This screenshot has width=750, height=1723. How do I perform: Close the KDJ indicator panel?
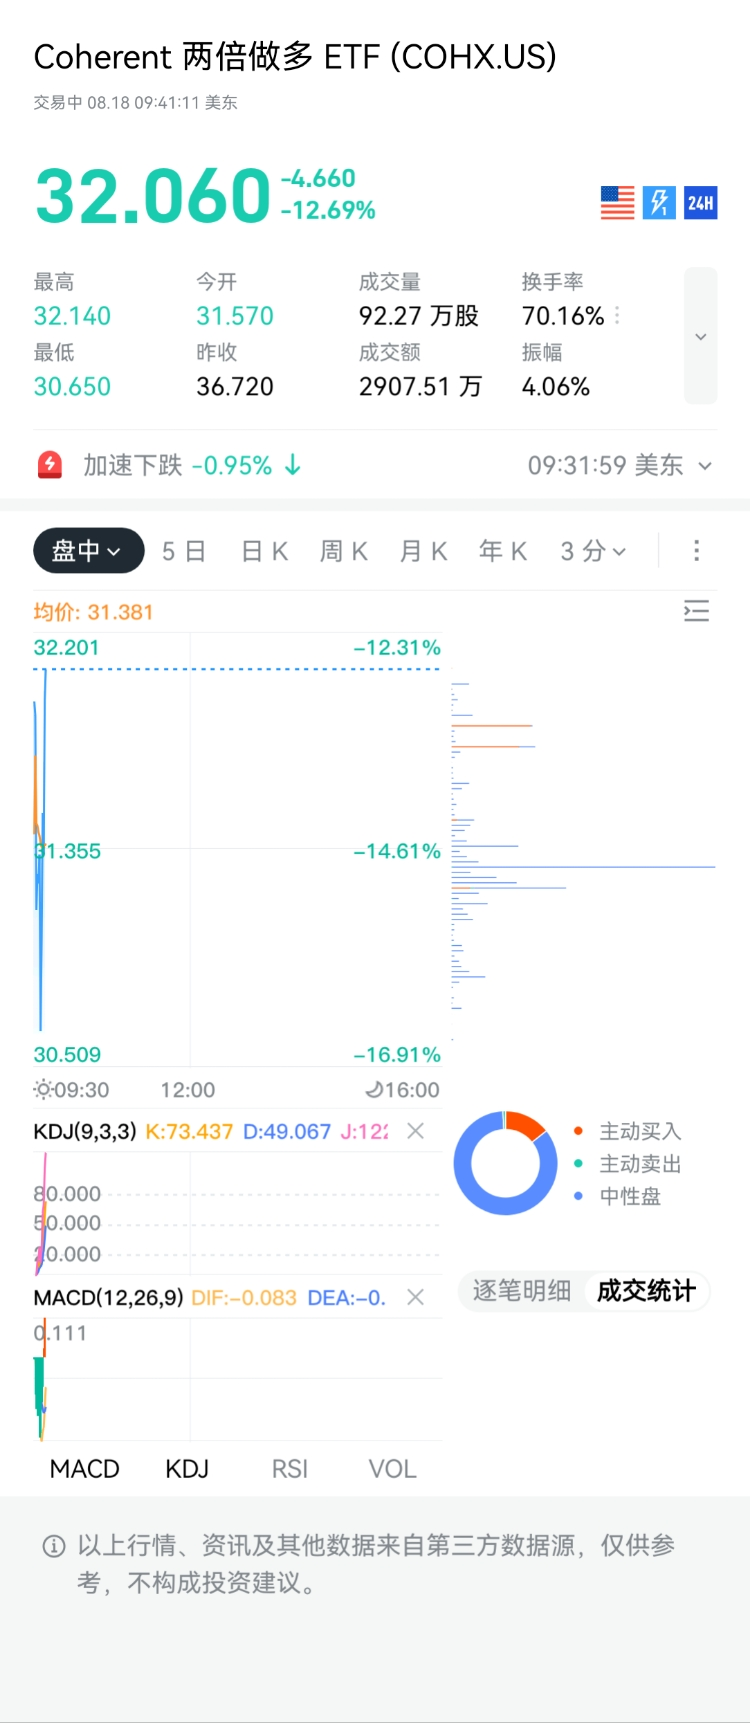[x=416, y=1131]
